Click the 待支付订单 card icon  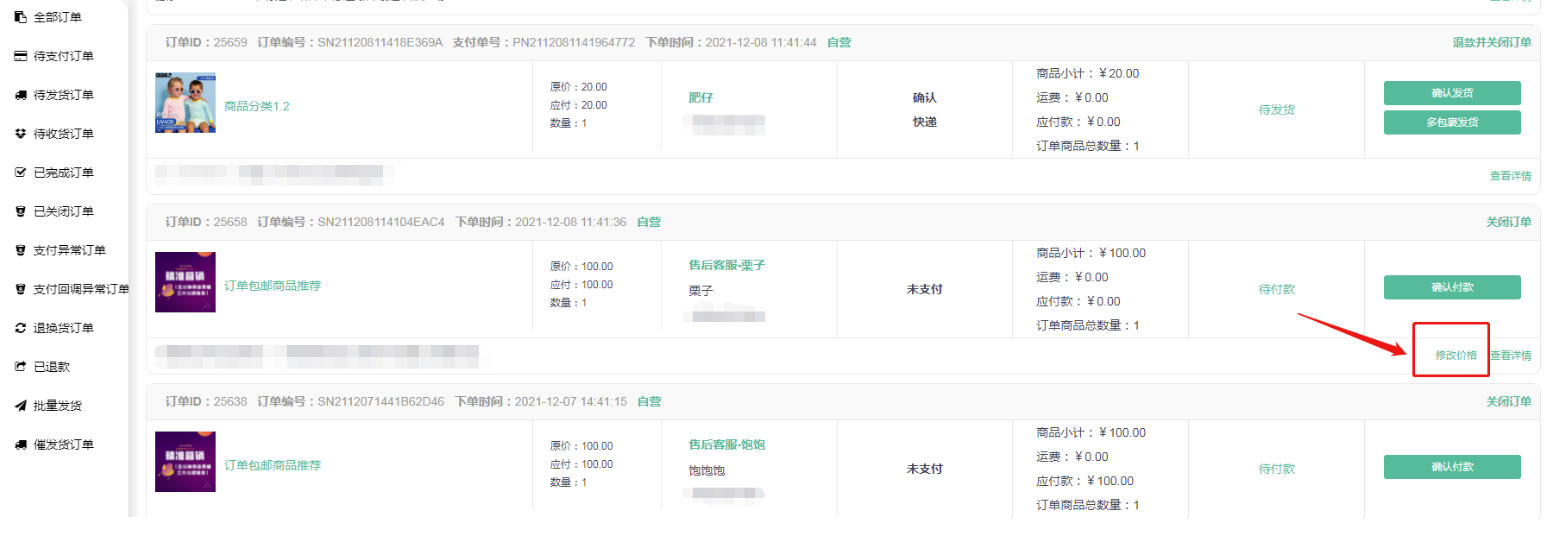[x=20, y=56]
